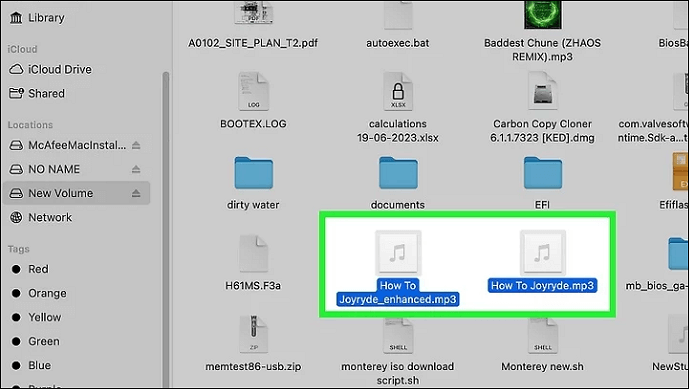The width and height of the screenshot is (689, 389).
Task: Click the NO NAME drive icon
Action: [16, 169]
